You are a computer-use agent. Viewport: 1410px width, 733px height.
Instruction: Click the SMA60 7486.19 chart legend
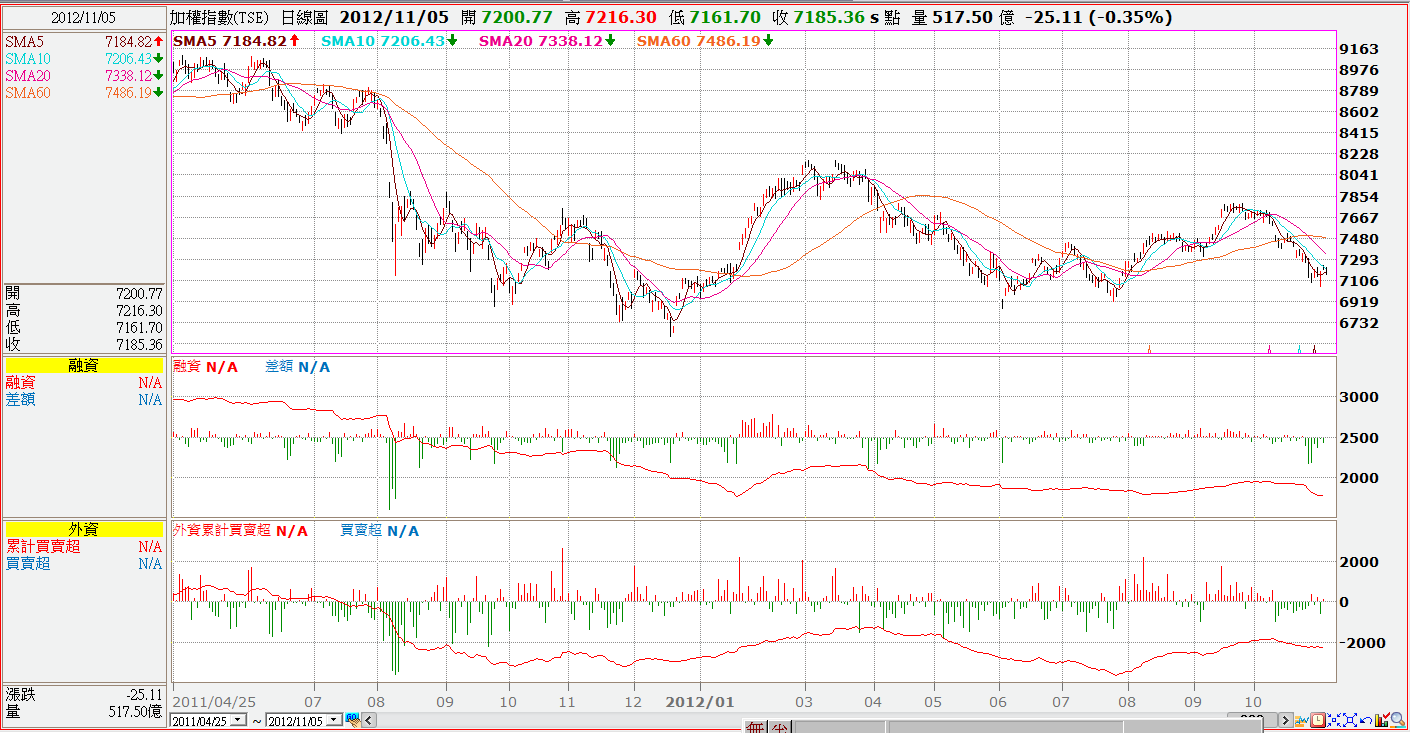point(705,40)
